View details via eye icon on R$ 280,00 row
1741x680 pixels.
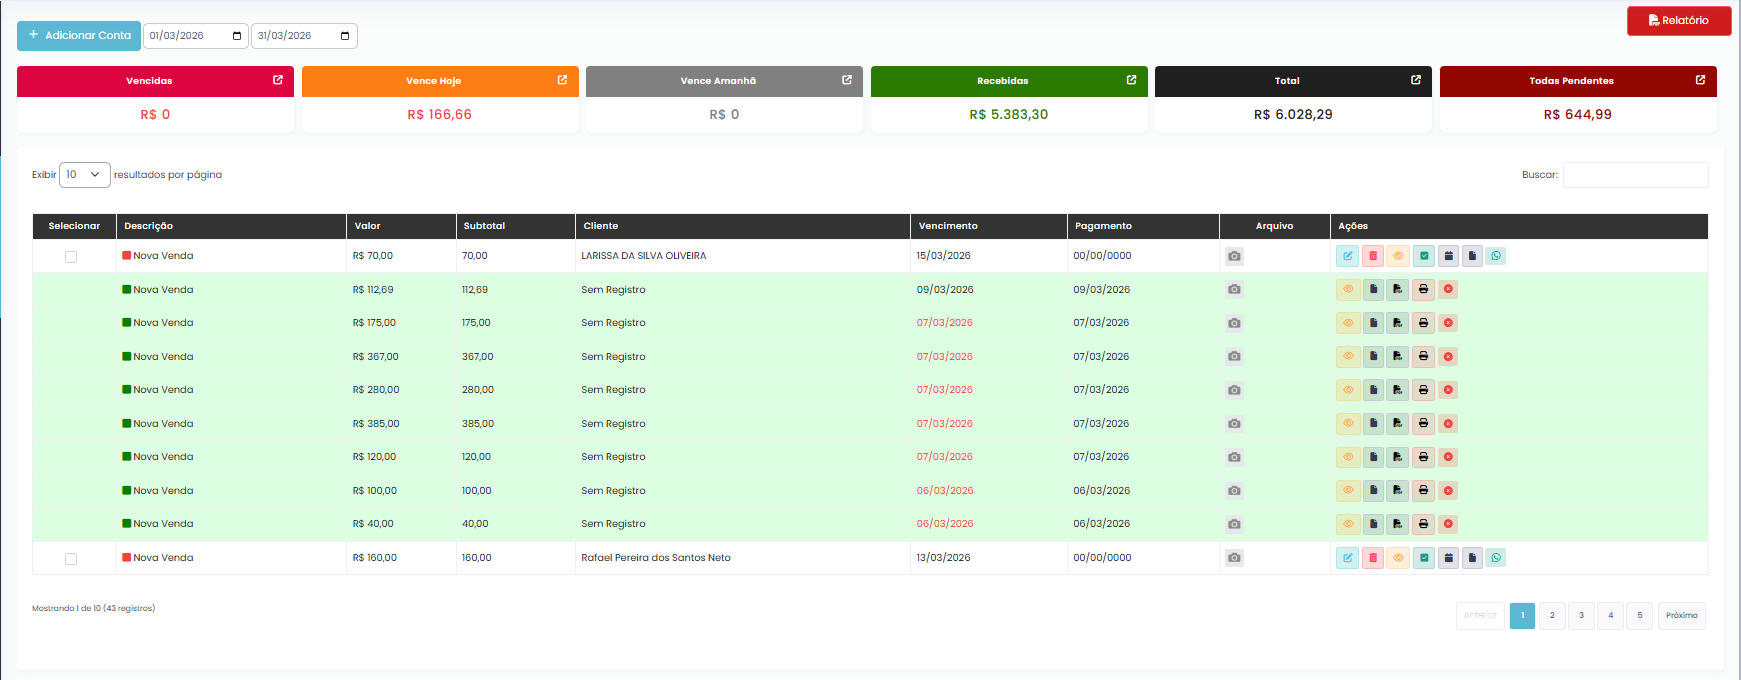1348,390
